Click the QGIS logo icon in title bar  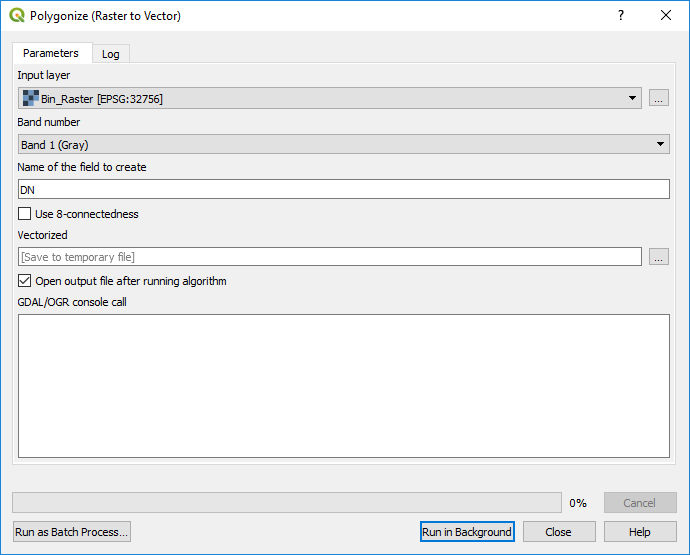[17, 15]
